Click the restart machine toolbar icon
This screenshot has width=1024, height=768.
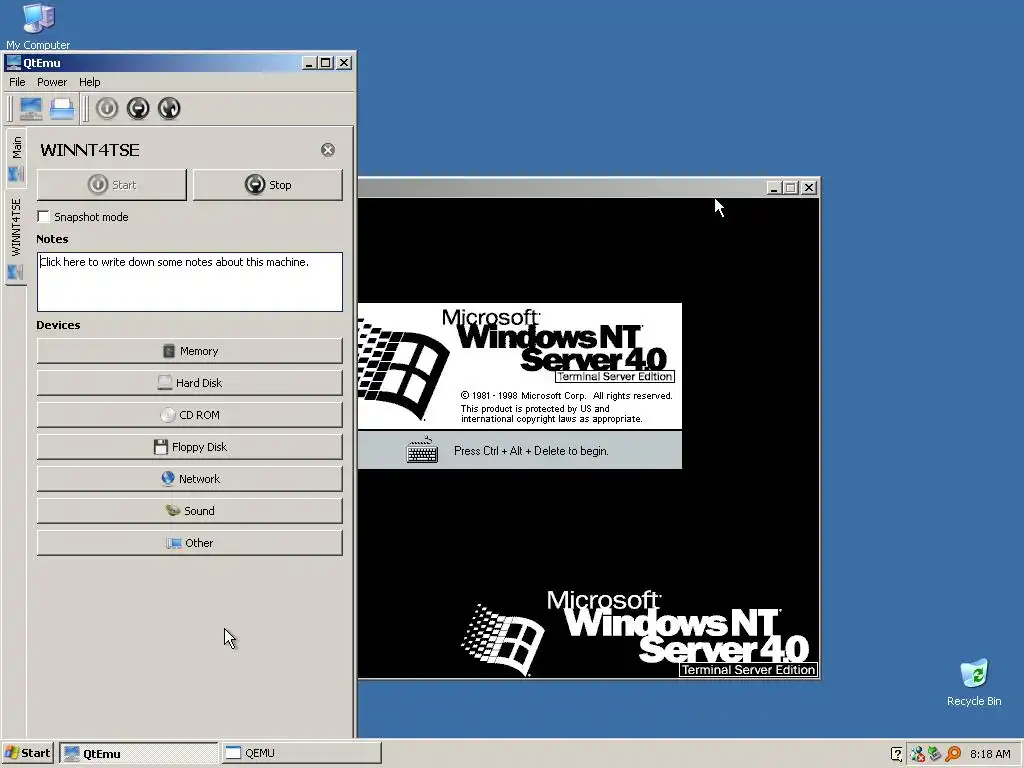pos(169,108)
